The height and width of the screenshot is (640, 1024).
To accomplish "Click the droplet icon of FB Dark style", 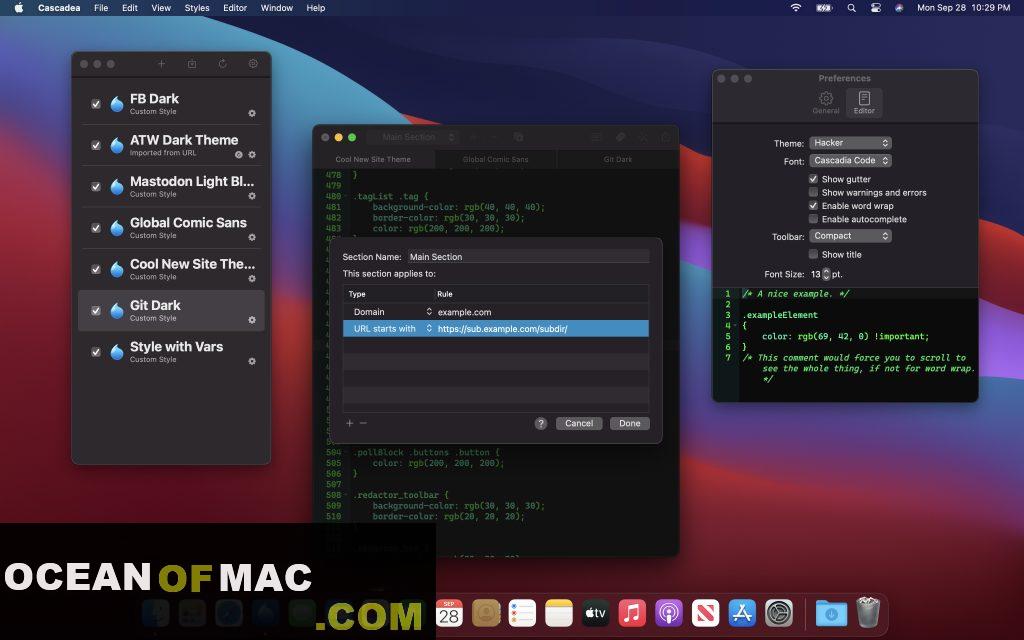I will (x=117, y=104).
